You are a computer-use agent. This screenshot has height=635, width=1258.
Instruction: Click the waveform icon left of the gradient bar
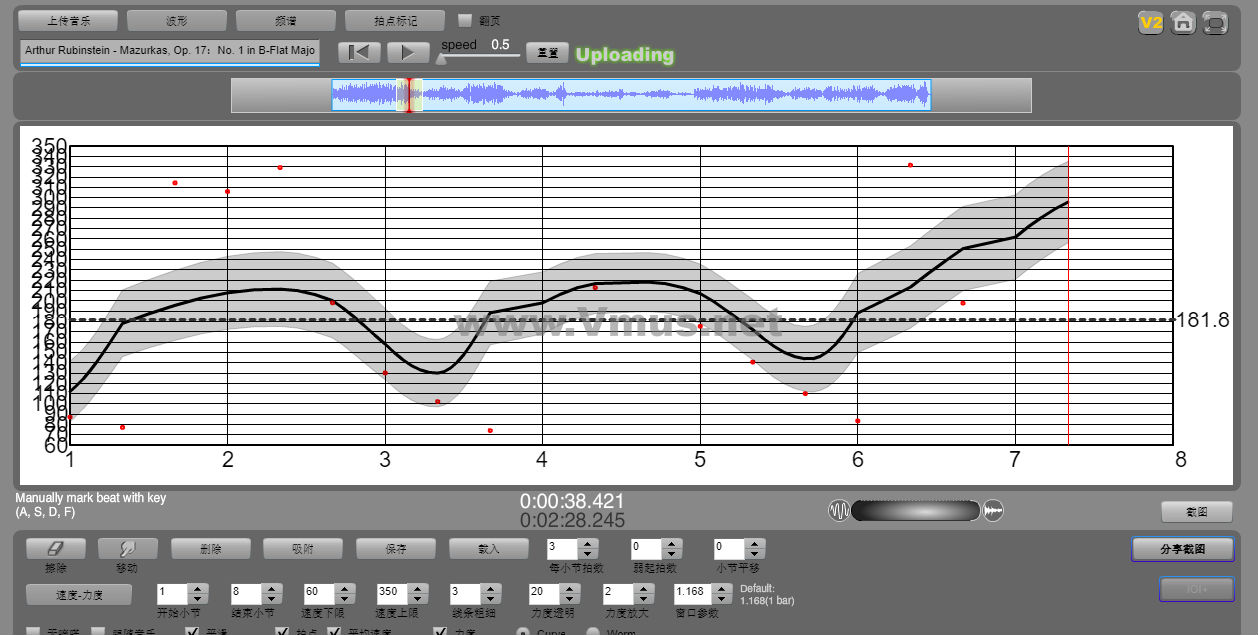pyautogui.click(x=839, y=511)
